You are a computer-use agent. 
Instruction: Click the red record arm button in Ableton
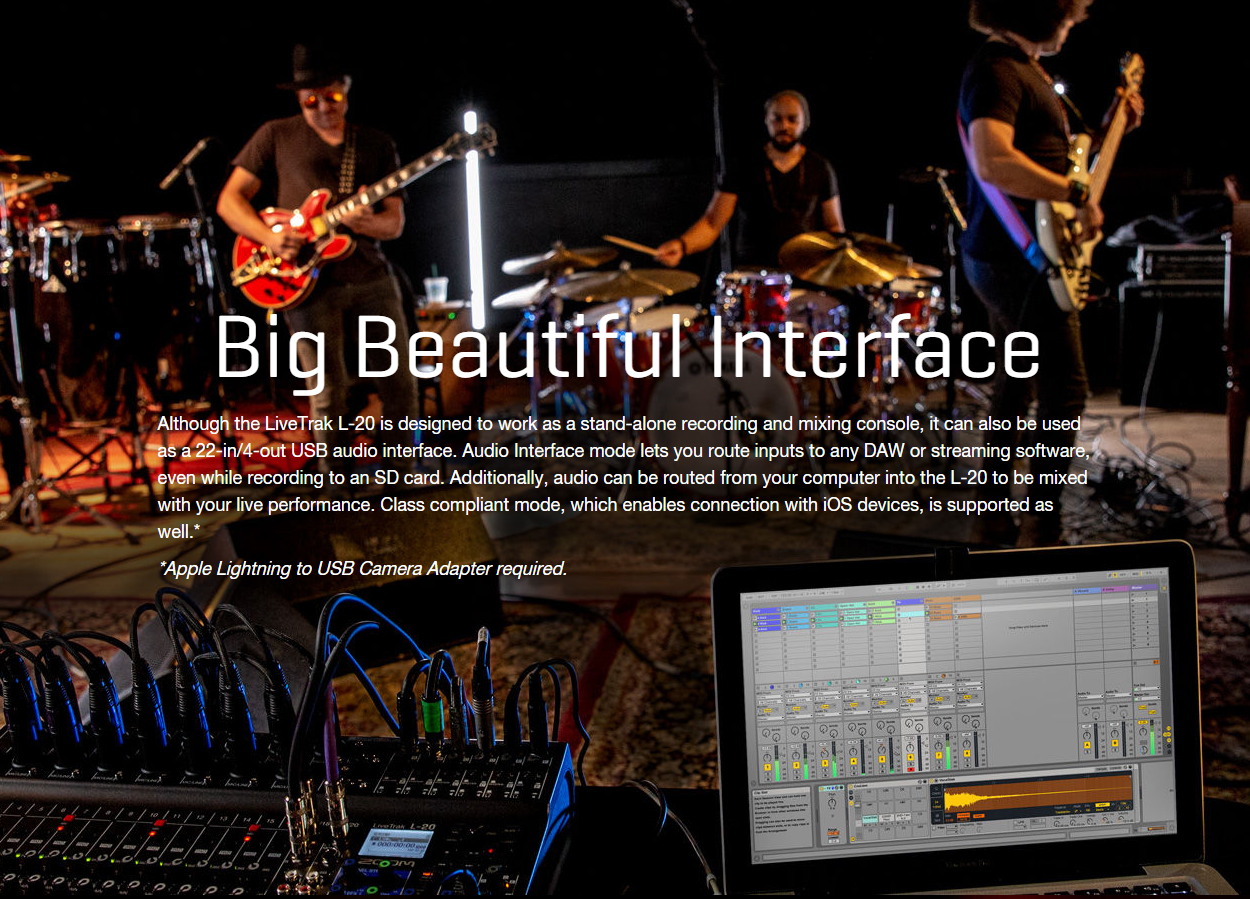point(909,767)
